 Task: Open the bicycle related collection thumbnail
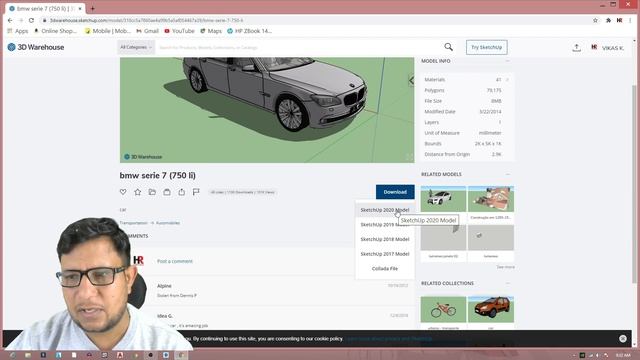point(443,309)
